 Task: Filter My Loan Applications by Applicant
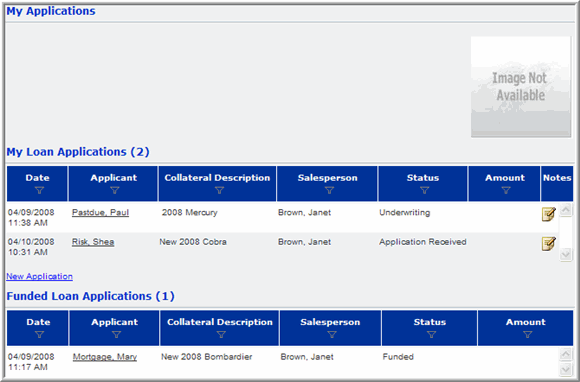click(115, 190)
